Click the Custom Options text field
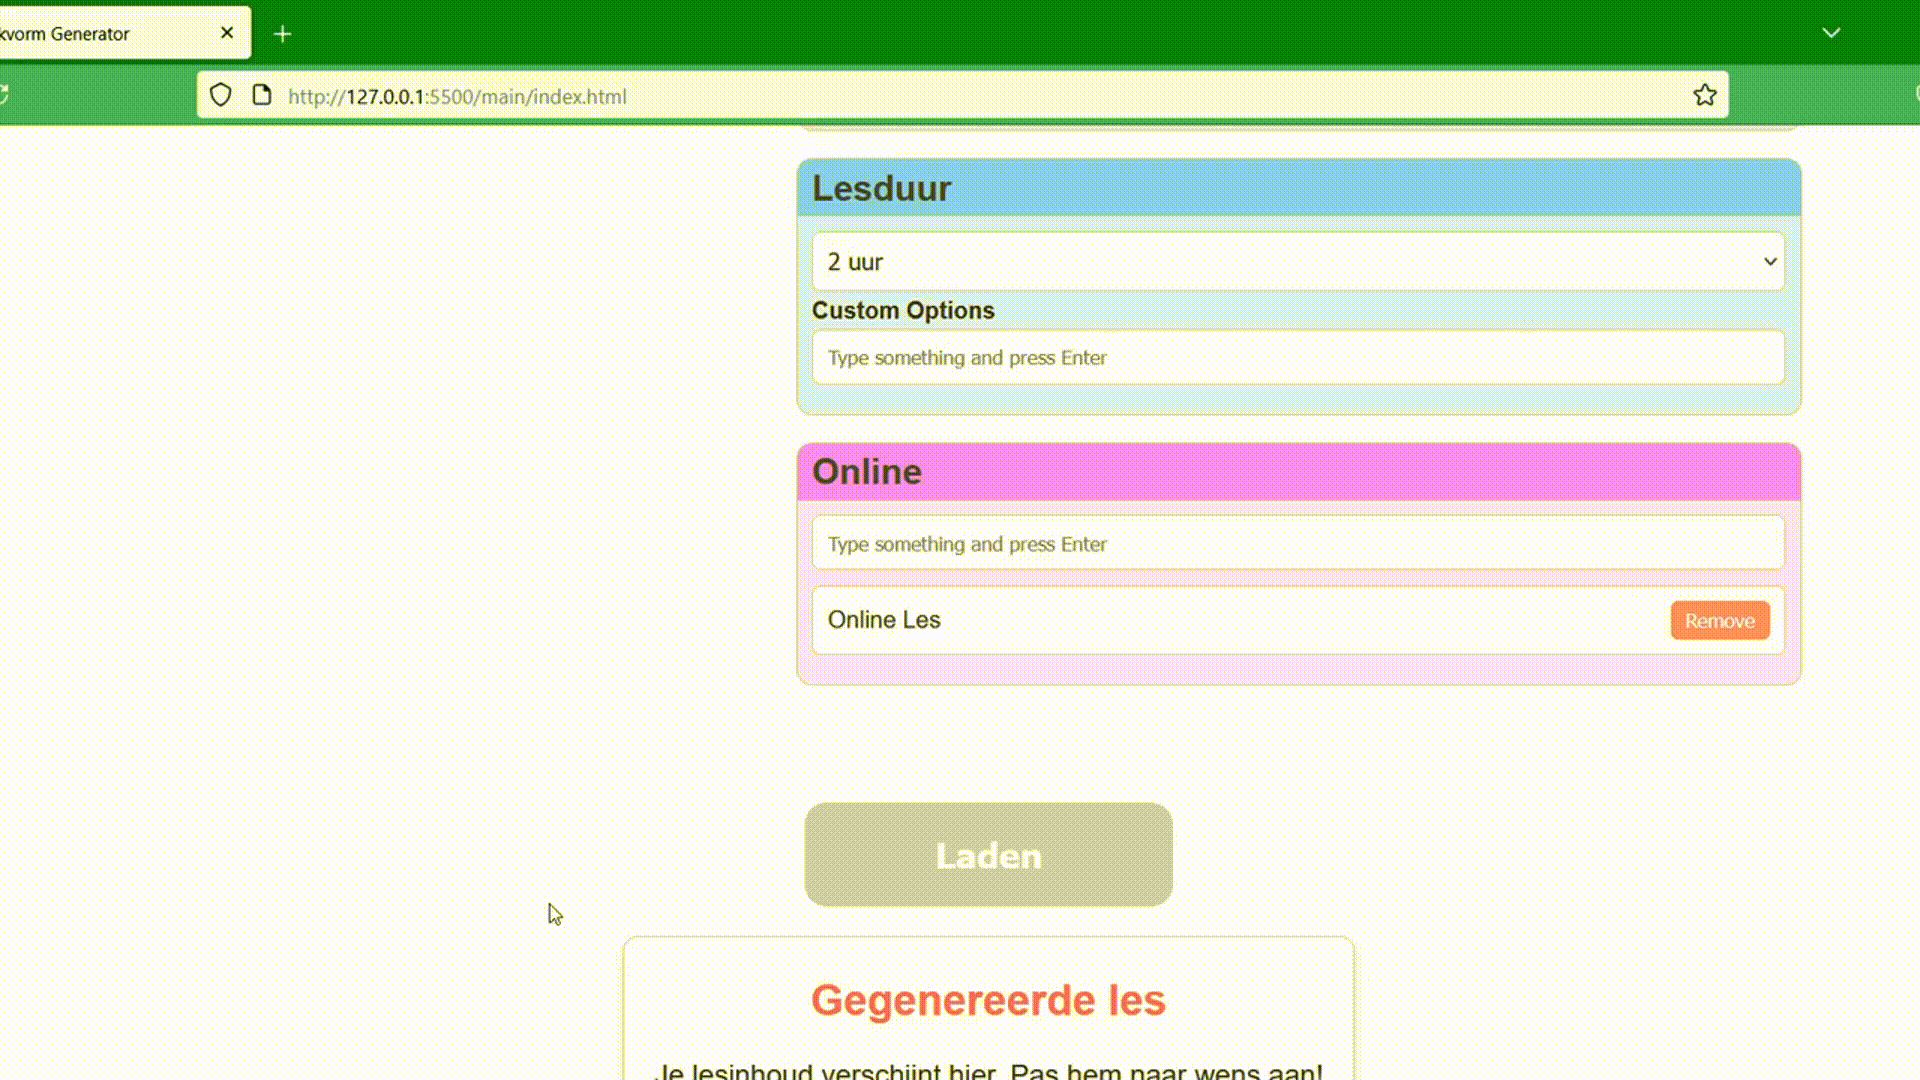Screen dimensions: 1920x1080 click(x=1298, y=358)
